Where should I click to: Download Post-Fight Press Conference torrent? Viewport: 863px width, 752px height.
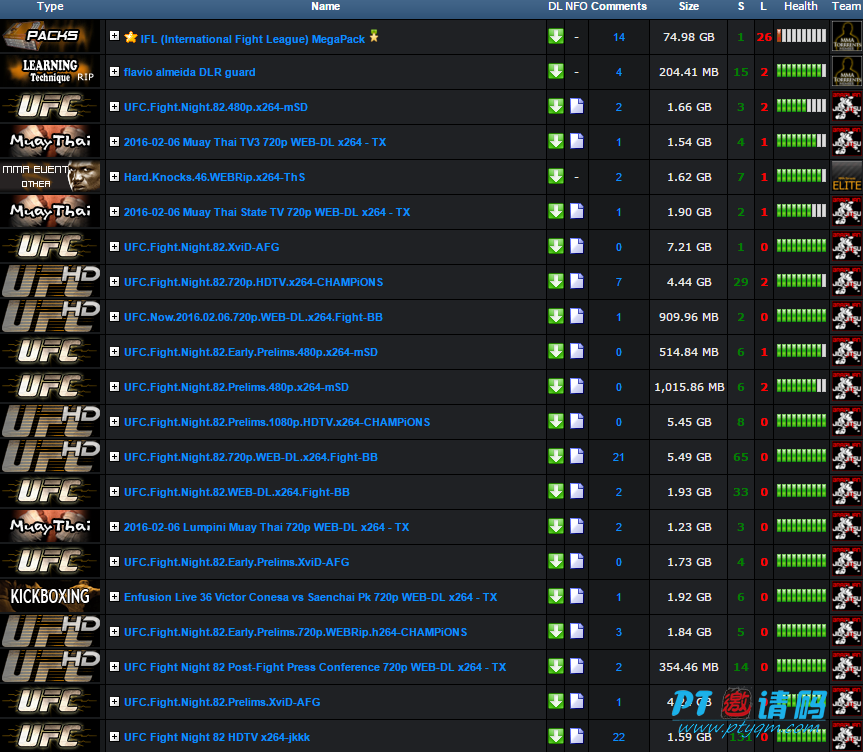coord(555,666)
